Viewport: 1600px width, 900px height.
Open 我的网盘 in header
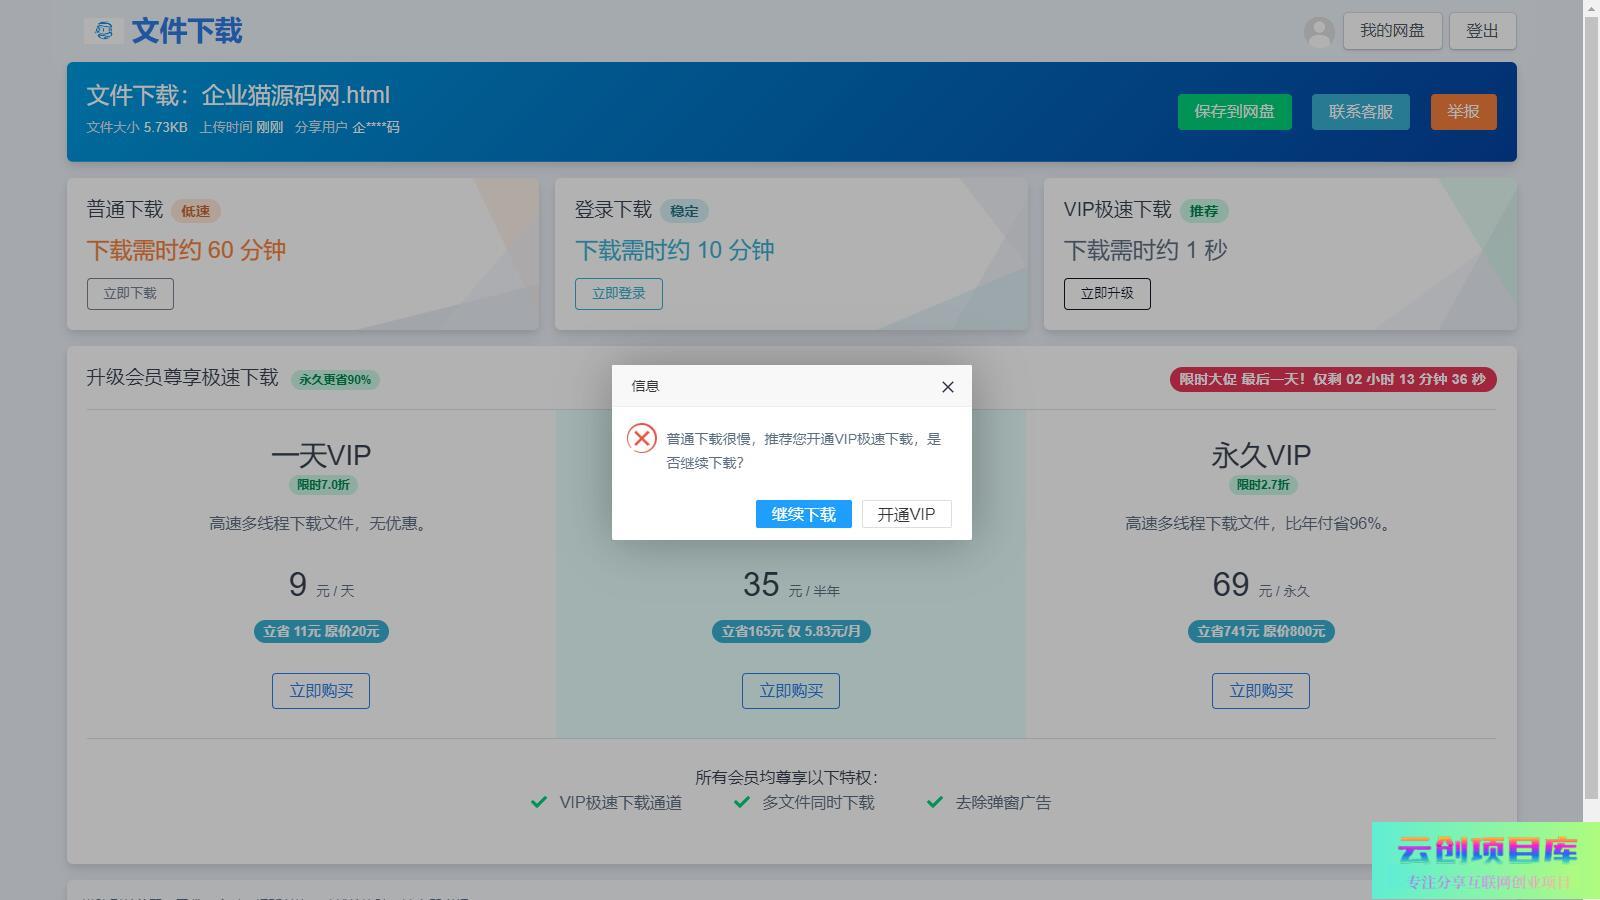(1391, 31)
